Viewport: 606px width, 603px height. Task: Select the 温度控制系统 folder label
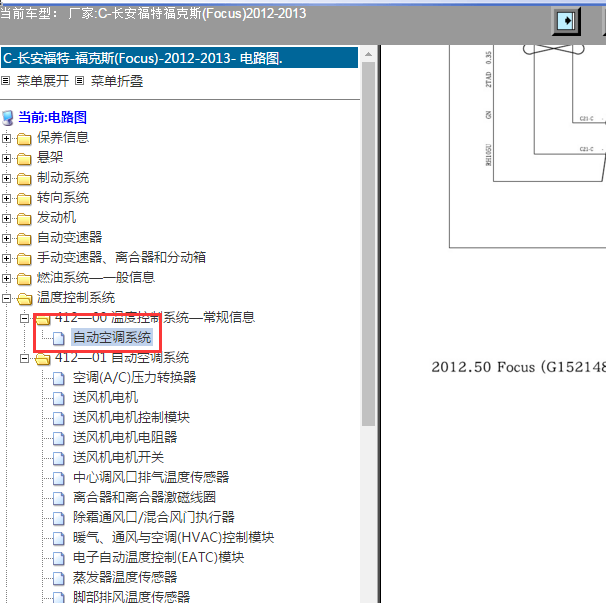point(76,298)
